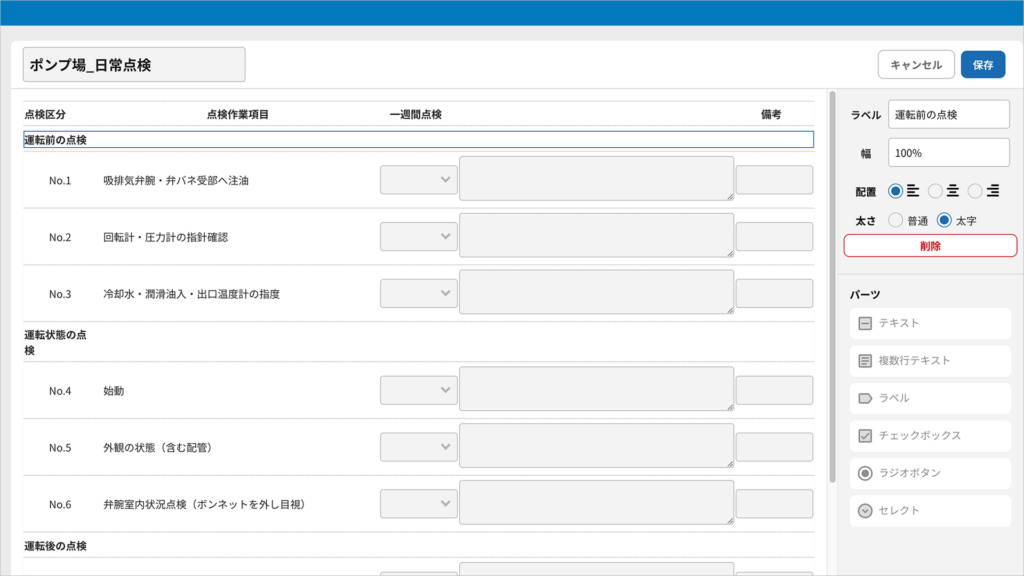The height and width of the screenshot is (576, 1024).
Task: Click the 備考 remarks field in No.5 row
Action: tap(775, 447)
